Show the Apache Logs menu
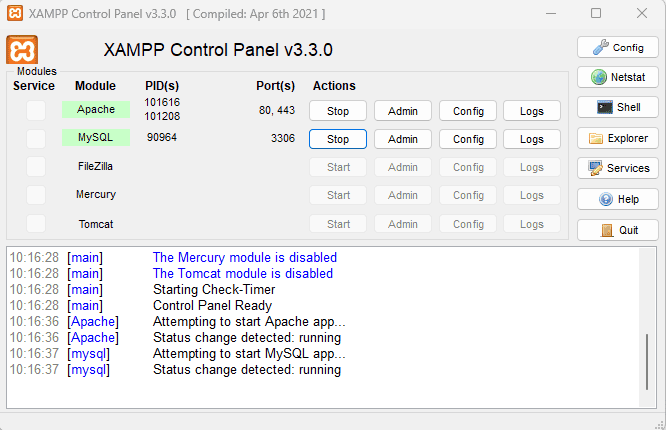This screenshot has height=430, width=666. (x=532, y=111)
